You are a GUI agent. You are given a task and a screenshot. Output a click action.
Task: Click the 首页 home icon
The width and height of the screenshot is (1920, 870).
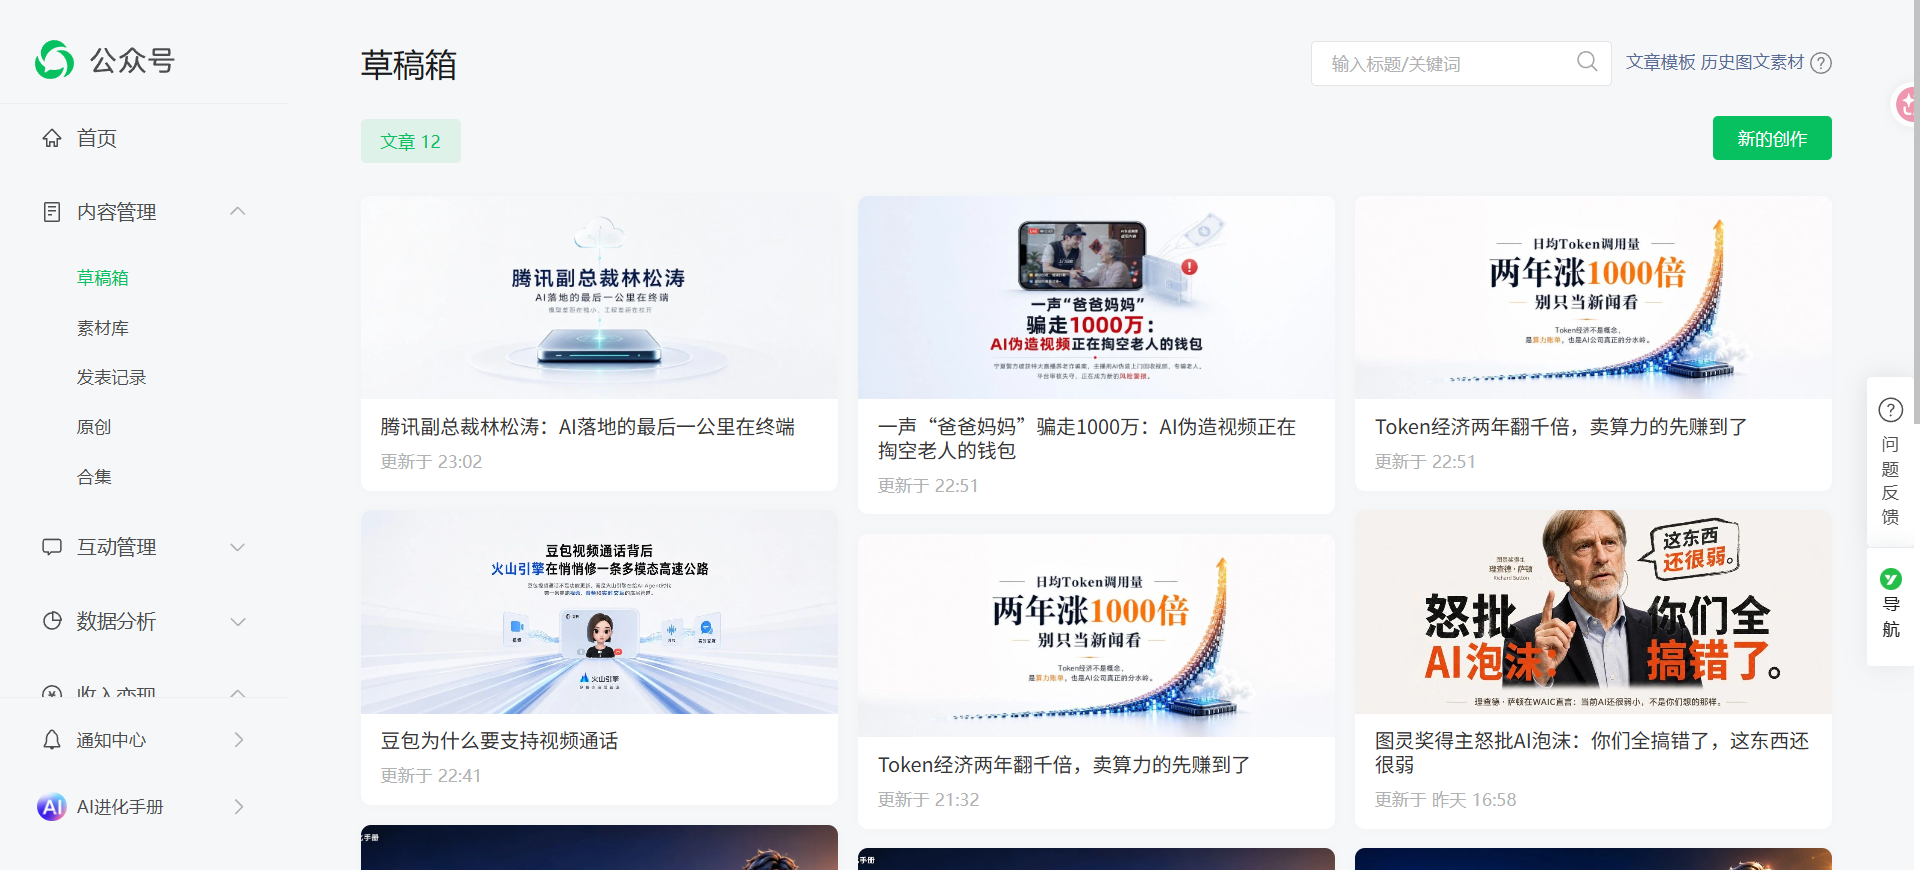[52, 138]
